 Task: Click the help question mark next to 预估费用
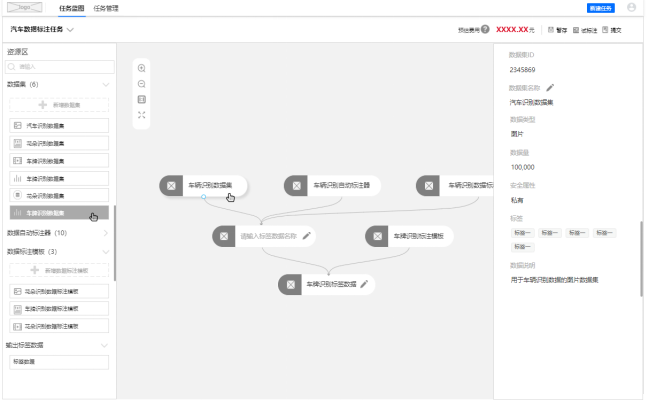(x=485, y=30)
